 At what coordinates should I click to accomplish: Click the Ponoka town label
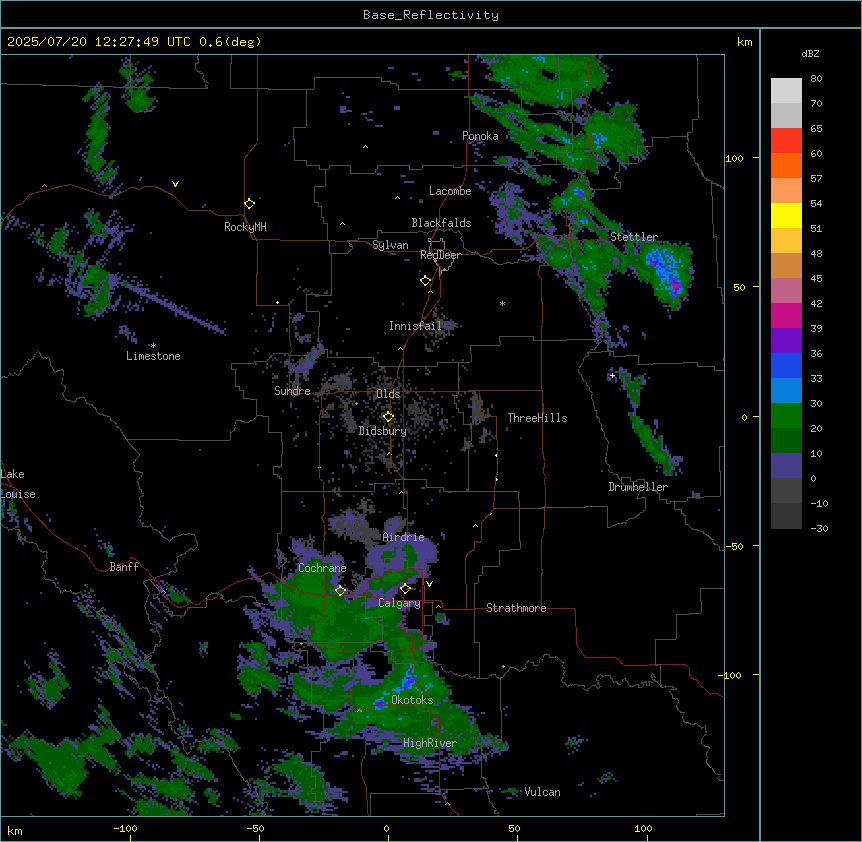[x=480, y=136]
